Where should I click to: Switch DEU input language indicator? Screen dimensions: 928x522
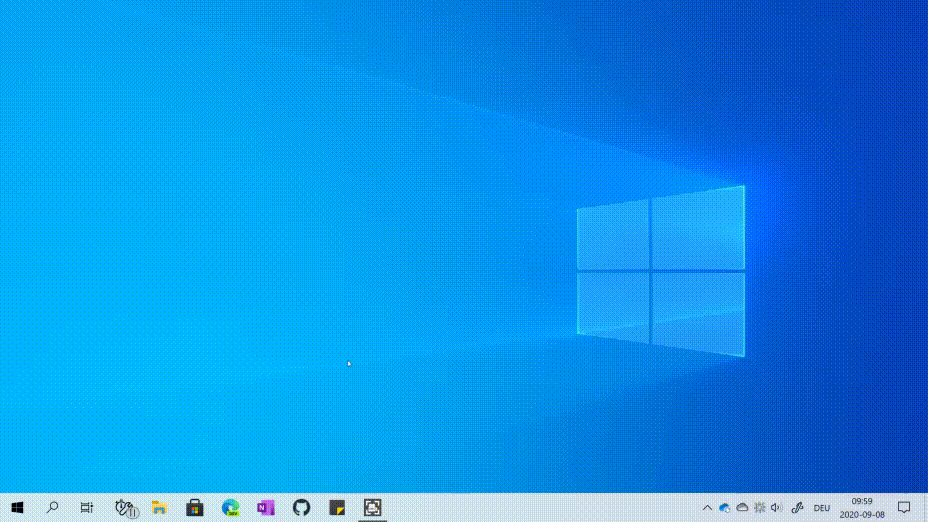pyautogui.click(x=821, y=508)
